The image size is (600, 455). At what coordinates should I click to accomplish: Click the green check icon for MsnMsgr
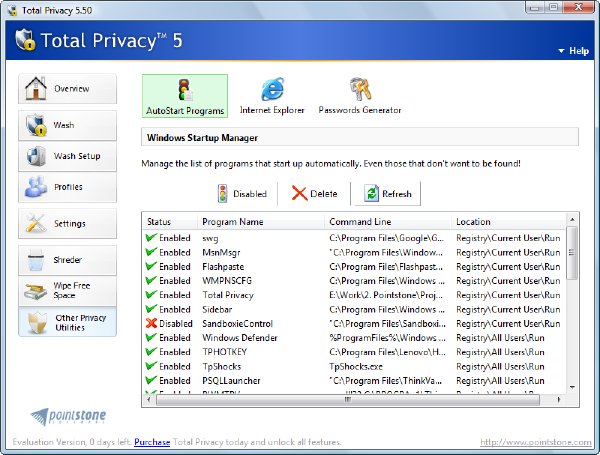click(x=151, y=252)
